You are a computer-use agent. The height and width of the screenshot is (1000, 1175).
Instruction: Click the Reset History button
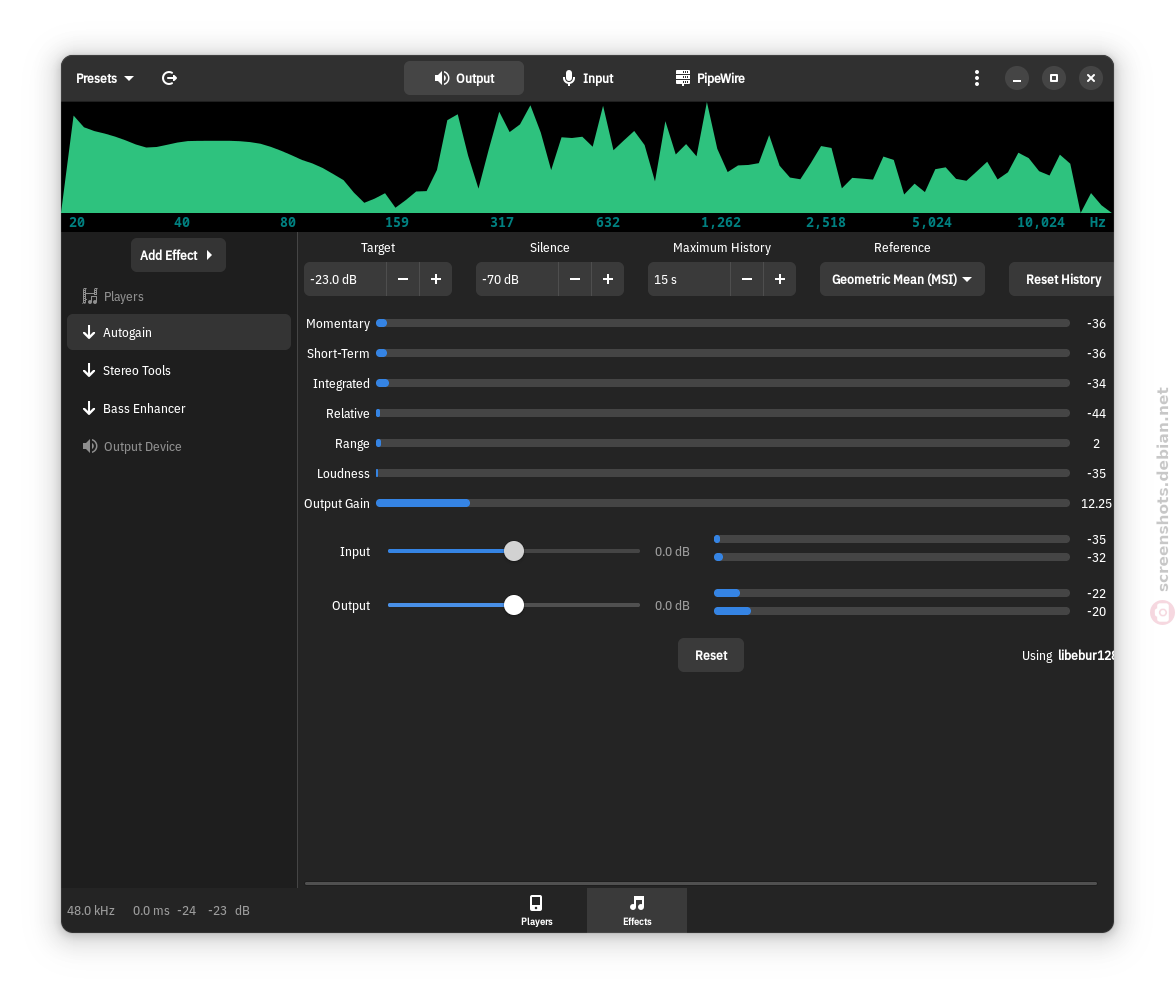(1062, 279)
